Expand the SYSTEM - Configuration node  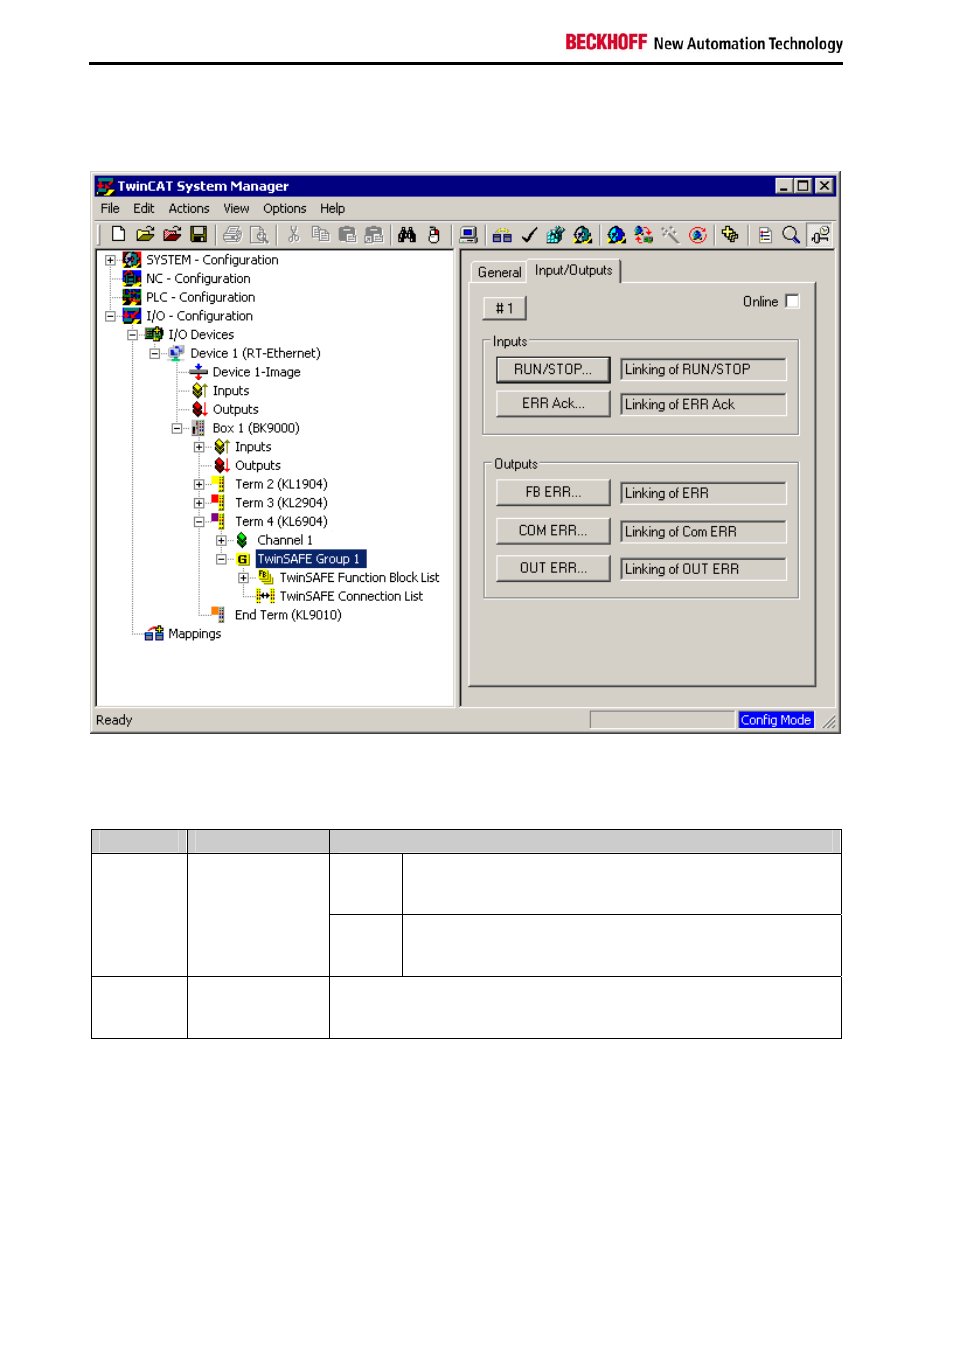point(110,260)
